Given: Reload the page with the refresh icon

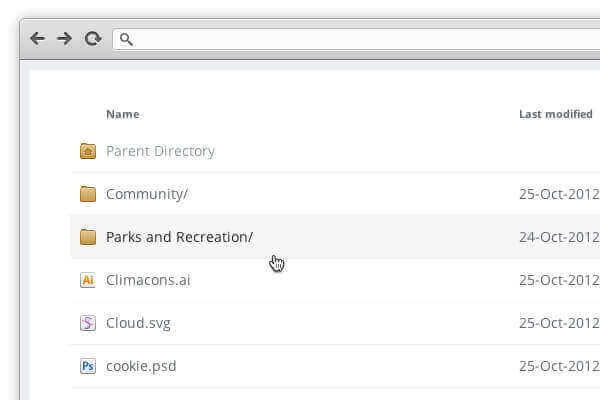Looking at the screenshot, I should [x=92, y=39].
